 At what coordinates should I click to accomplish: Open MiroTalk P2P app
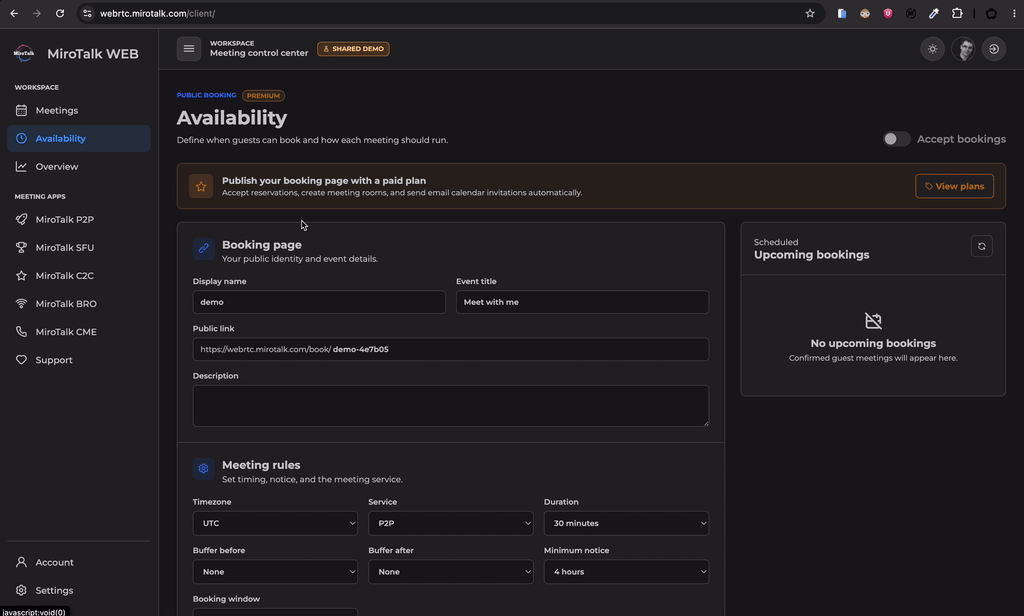click(x=78, y=219)
